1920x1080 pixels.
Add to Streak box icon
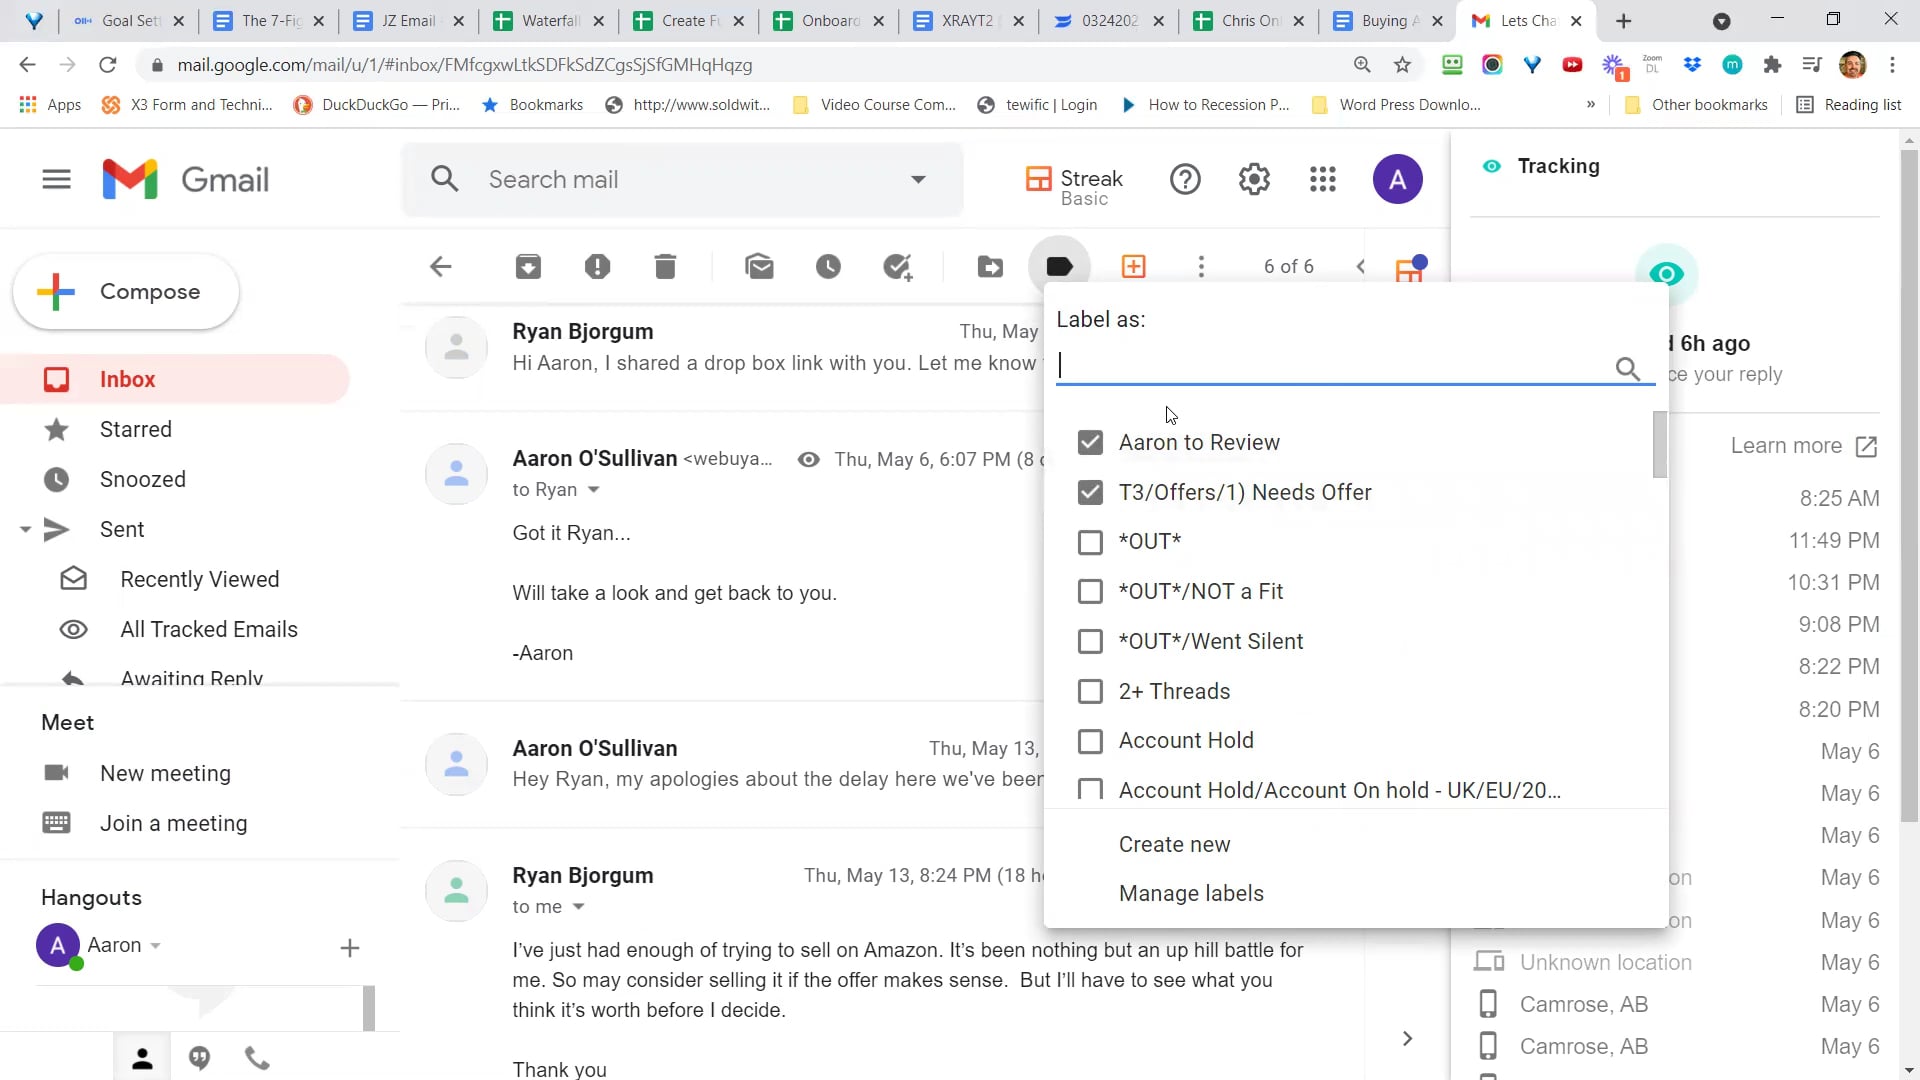click(1133, 266)
